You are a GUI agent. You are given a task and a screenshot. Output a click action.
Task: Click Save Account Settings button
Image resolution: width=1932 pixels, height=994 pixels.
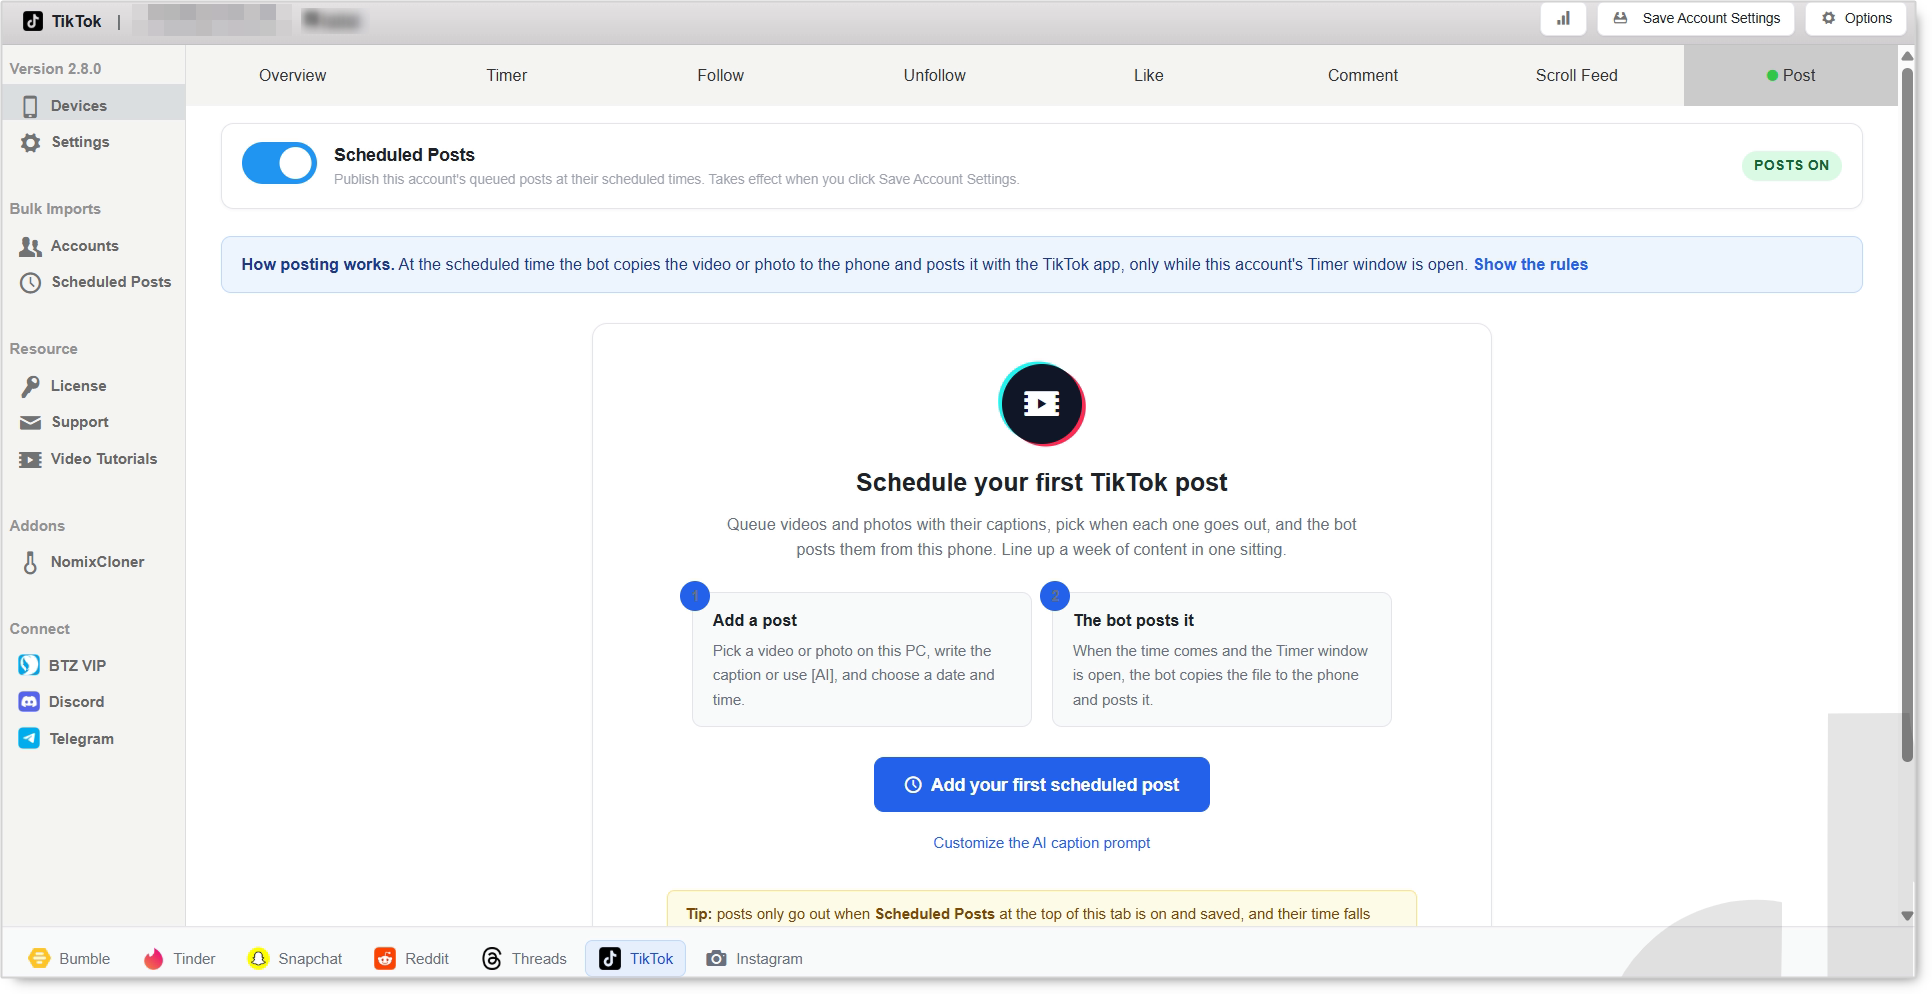pos(1696,18)
